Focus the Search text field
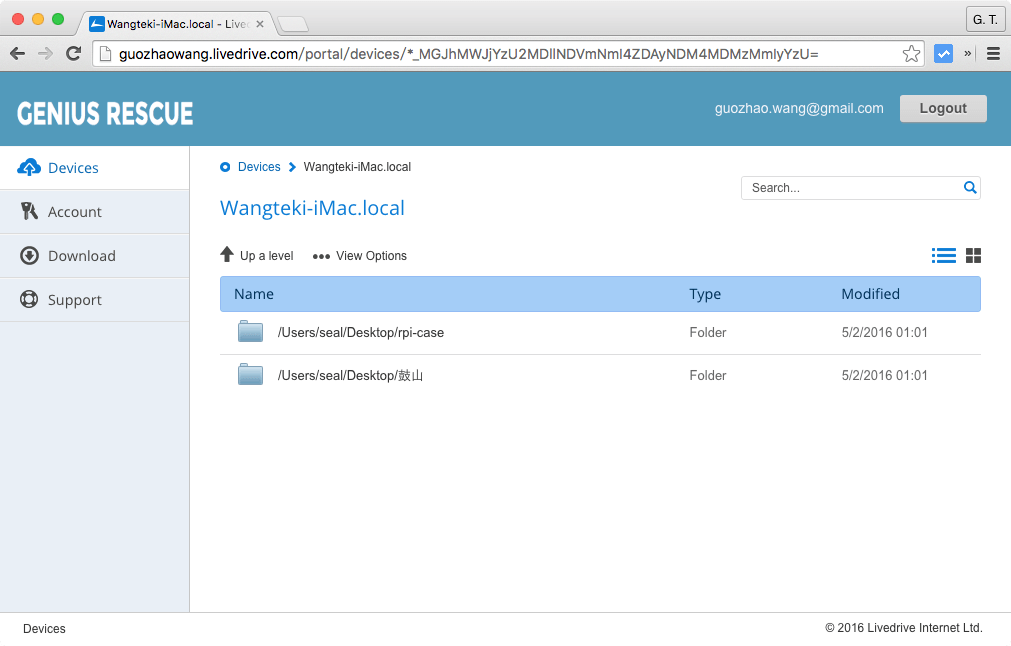The height and width of the screenshot is (646, 1011). tap(850, 188)
